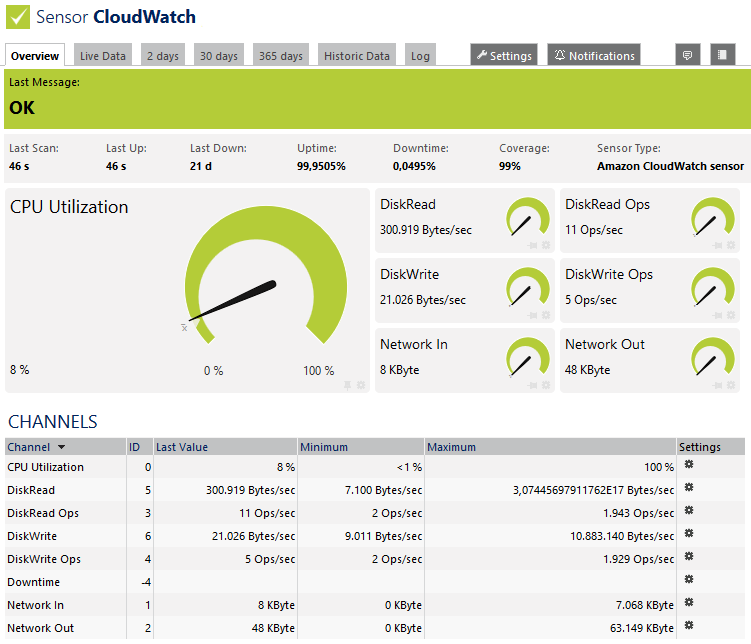Click Downtime channel name in table
Screen dimensions: 751x644
pos(34,582)
